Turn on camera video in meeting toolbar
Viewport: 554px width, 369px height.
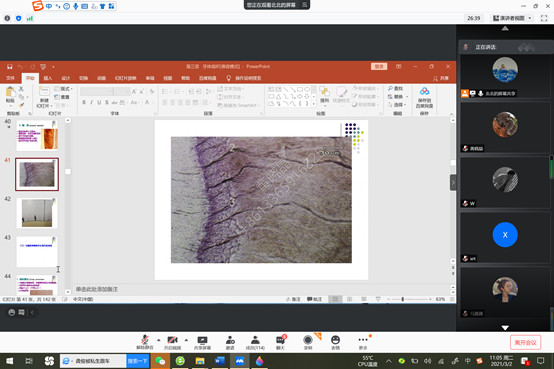172,341
